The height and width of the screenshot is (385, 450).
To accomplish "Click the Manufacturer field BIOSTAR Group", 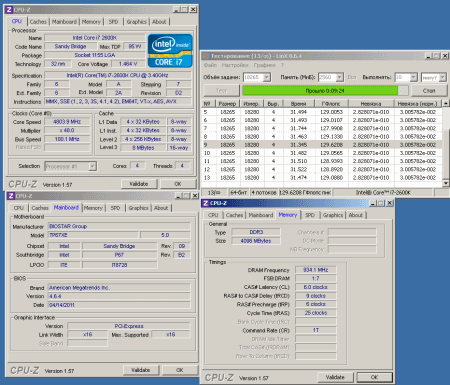I will click(119, 226).
